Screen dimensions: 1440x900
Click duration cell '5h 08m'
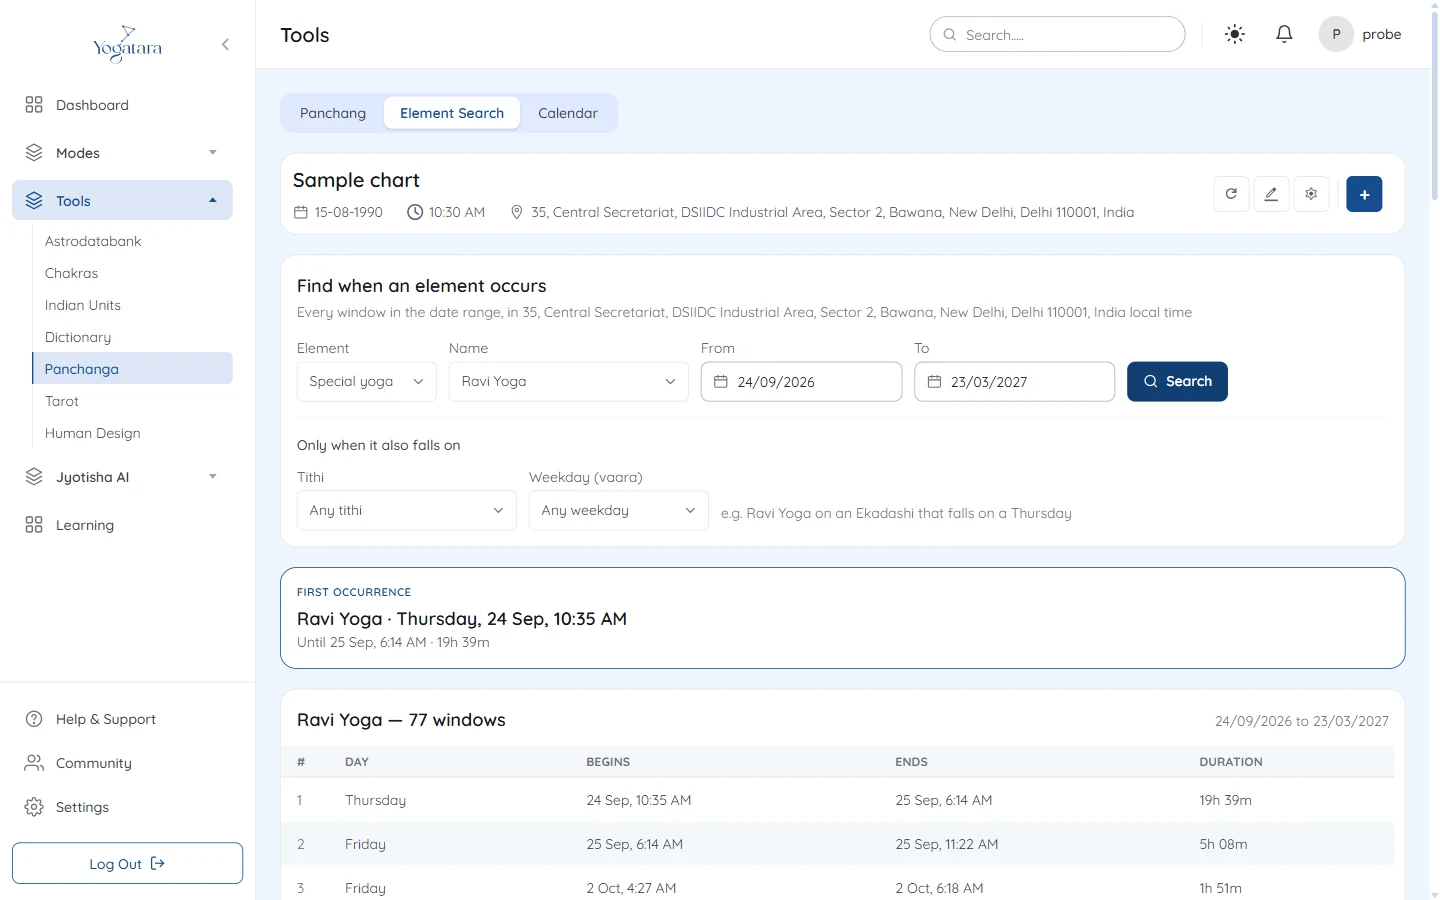pos(1223,844)
